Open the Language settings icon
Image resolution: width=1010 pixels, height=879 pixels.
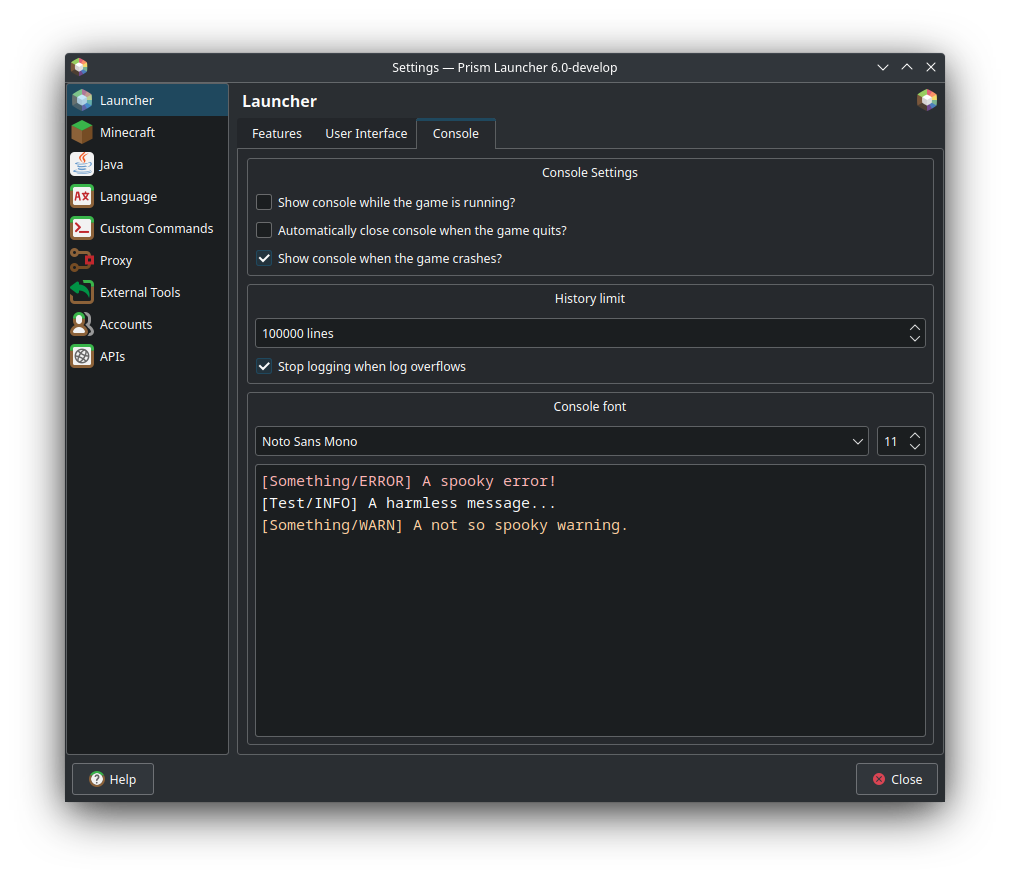tap(82, 196)
